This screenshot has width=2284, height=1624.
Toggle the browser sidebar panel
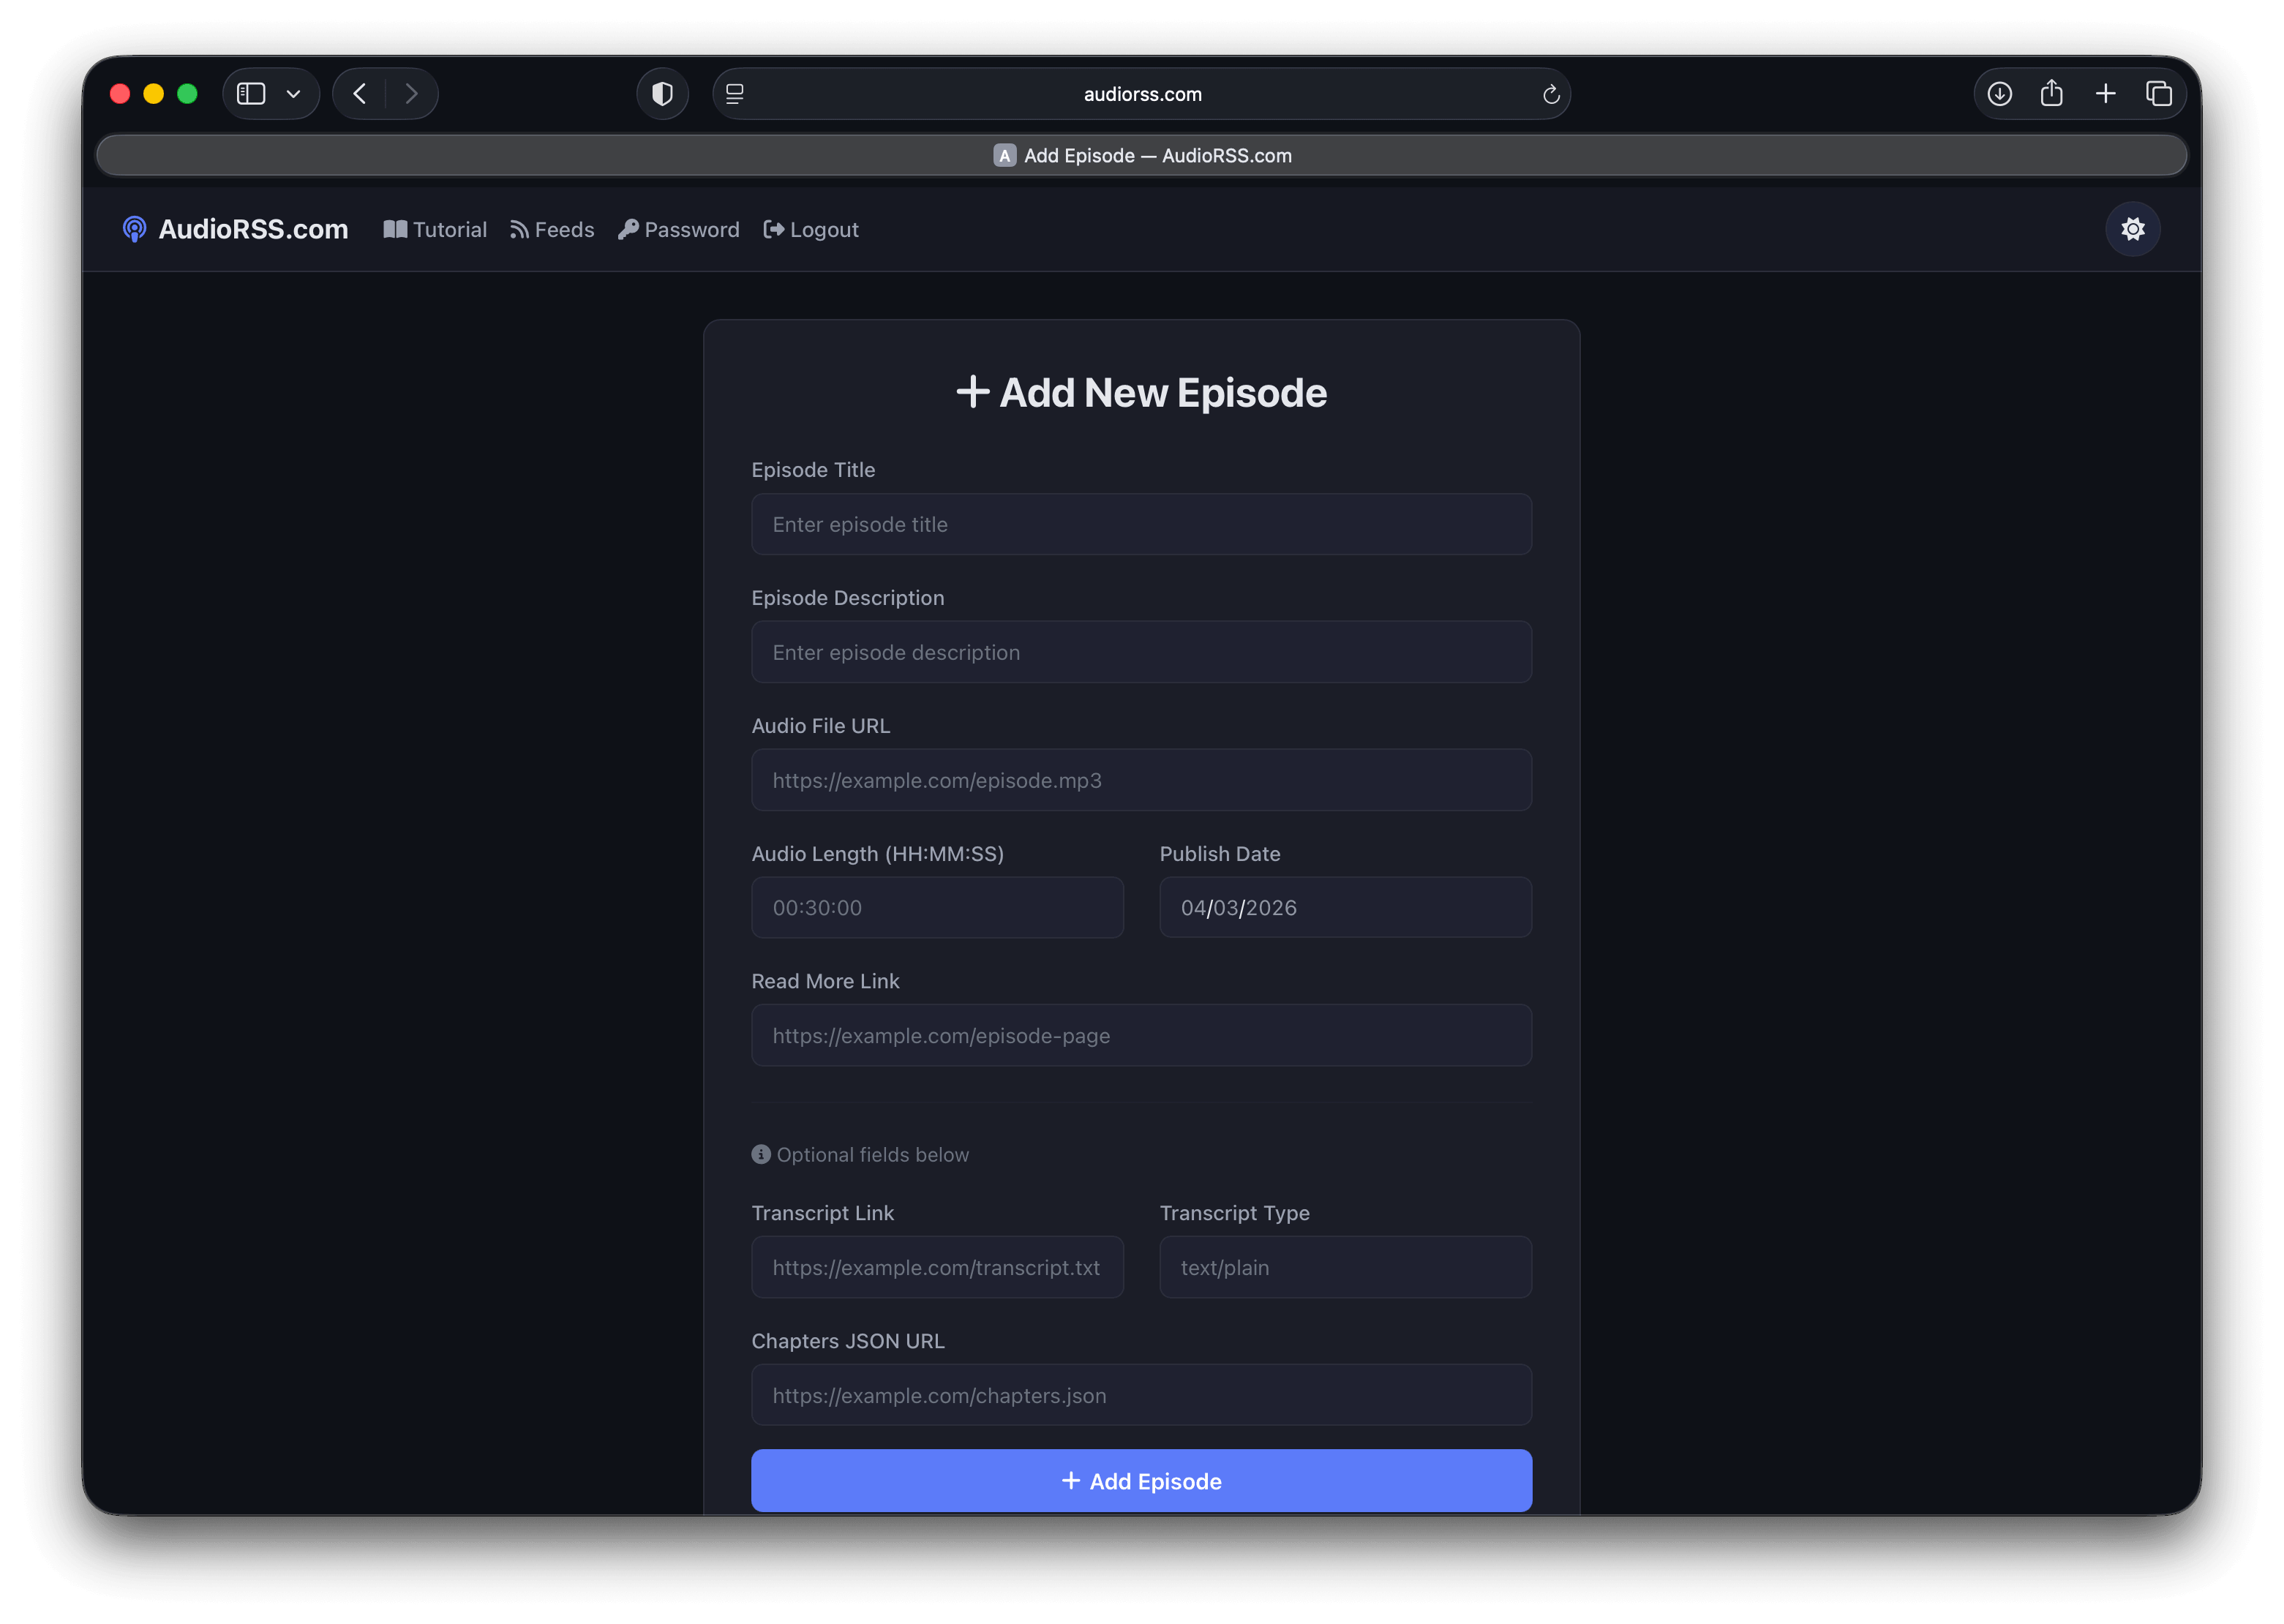click(x=251, y=93)
